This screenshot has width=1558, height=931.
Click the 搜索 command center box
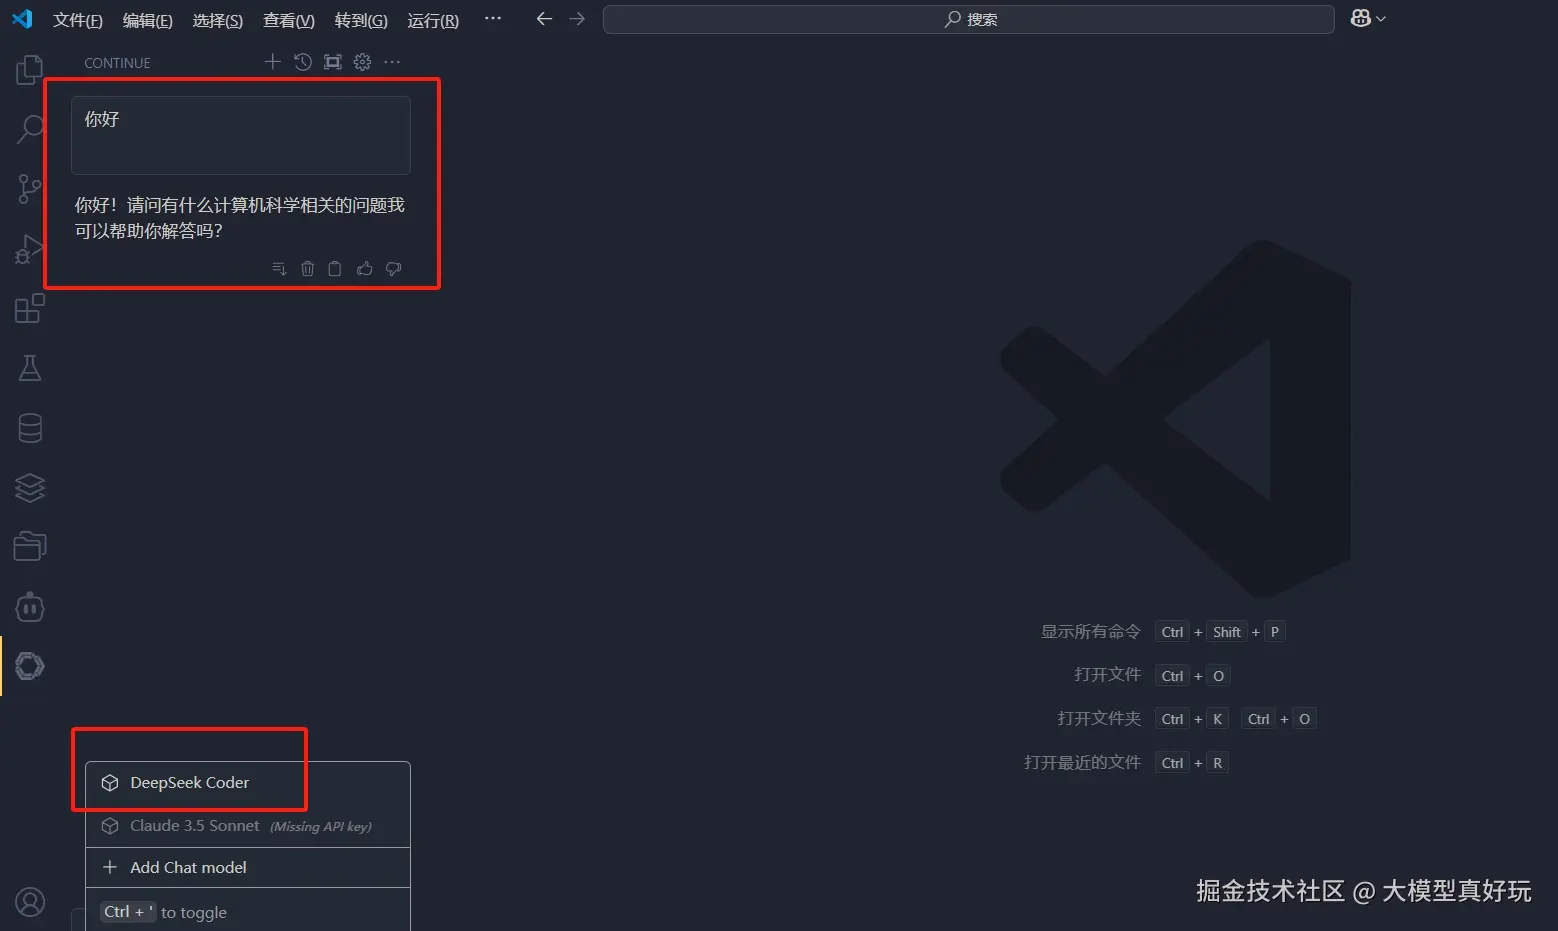tap(968, 19)
